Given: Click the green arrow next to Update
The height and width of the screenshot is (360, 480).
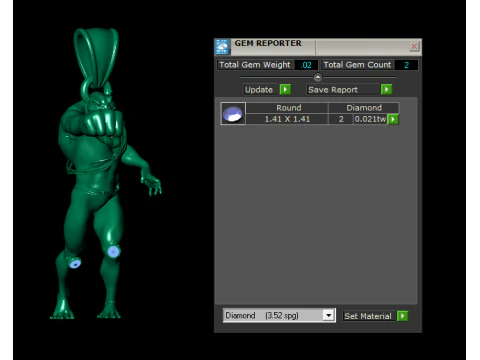Looking at the screenshot, I should coord(285,89).
